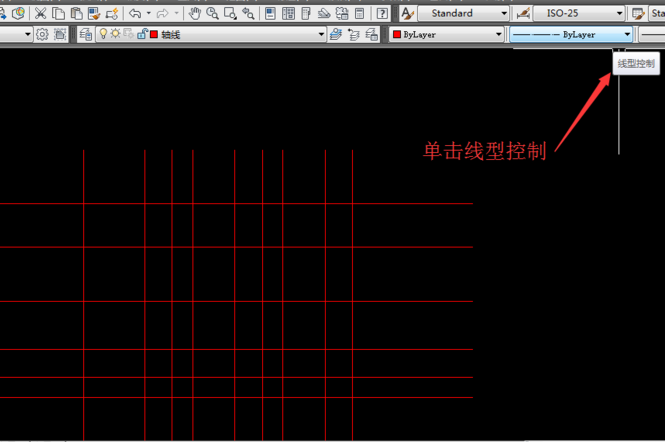Open the 轴线 layer dropdown list
Image resolution: width=665 pixels, height=442 pixels.
pyautogui.click(x=321, y=34)
